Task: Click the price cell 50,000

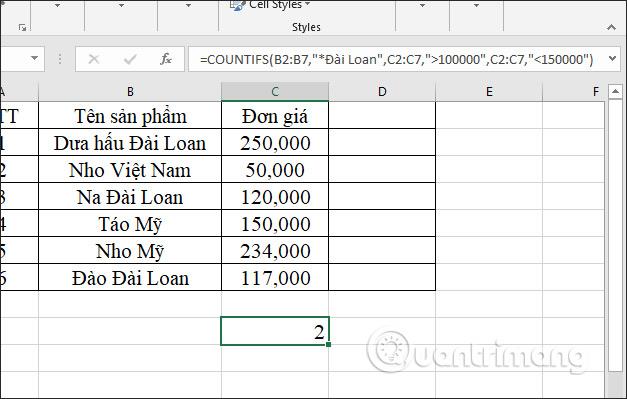Action: [275, 169]
